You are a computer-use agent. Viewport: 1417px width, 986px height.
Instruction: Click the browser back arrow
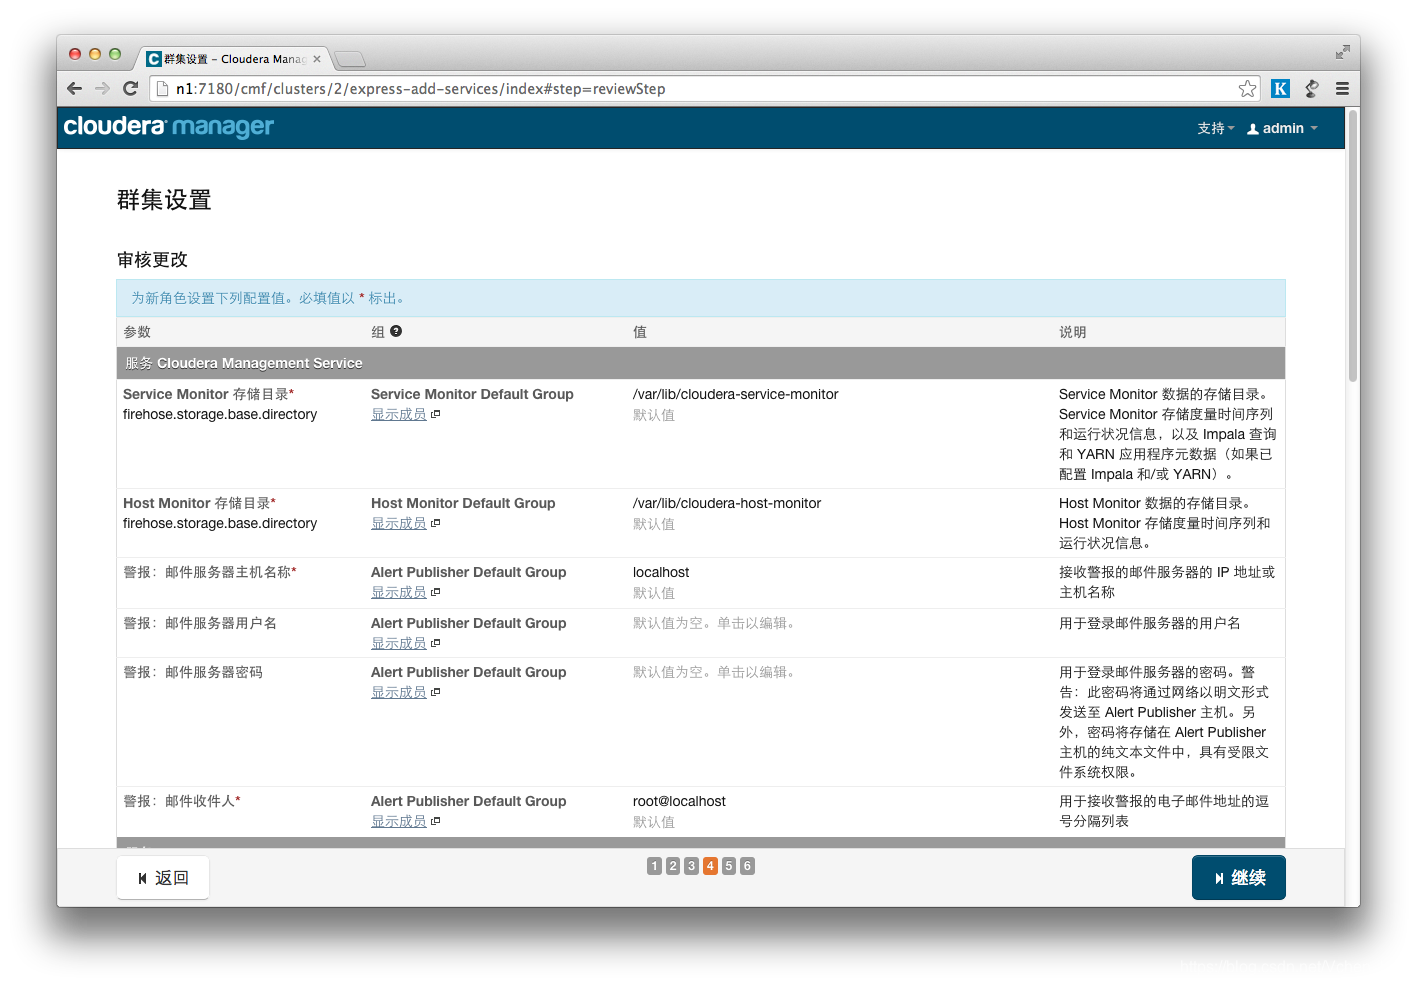click(74, 88)
